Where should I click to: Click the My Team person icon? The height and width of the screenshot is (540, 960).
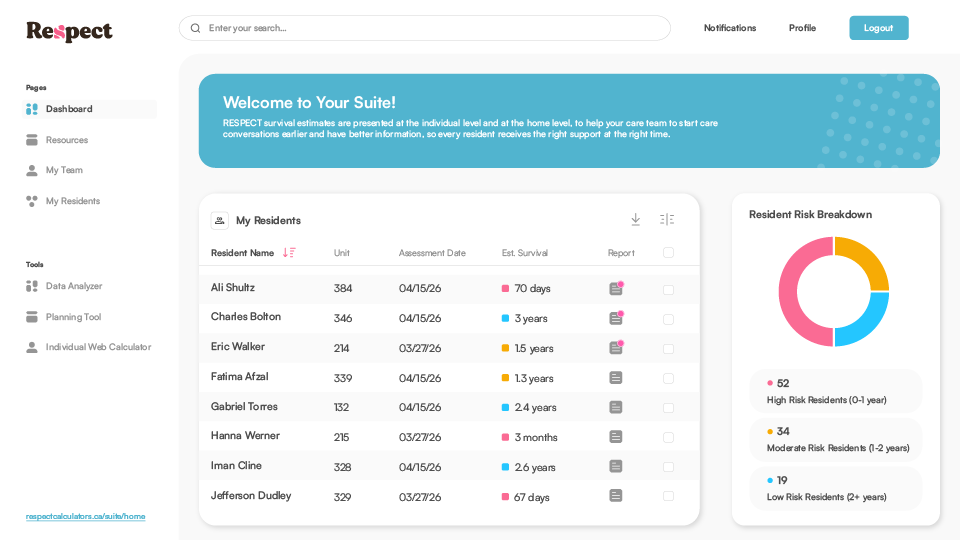(x=32, y=170)
